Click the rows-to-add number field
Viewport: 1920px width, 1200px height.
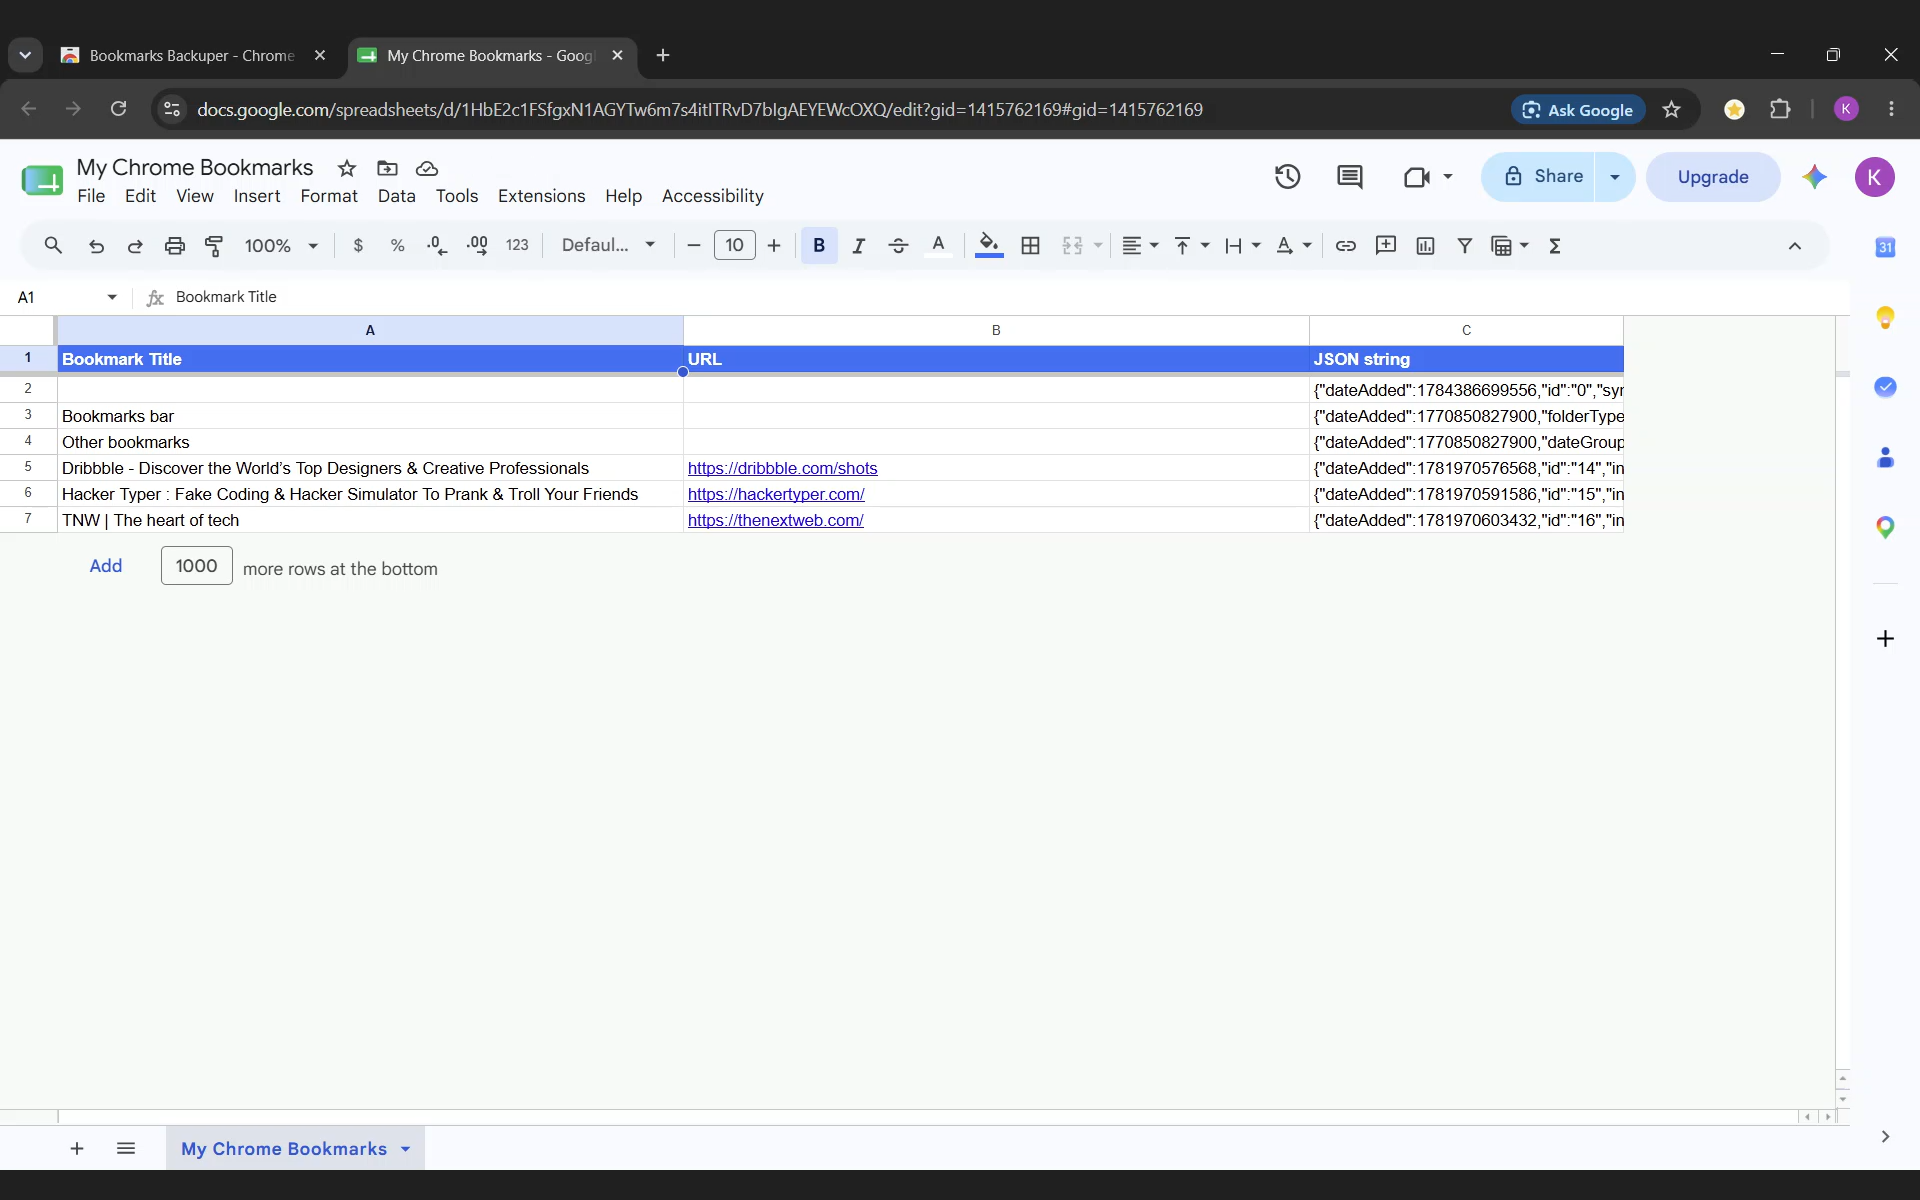[x=197, y=566]
